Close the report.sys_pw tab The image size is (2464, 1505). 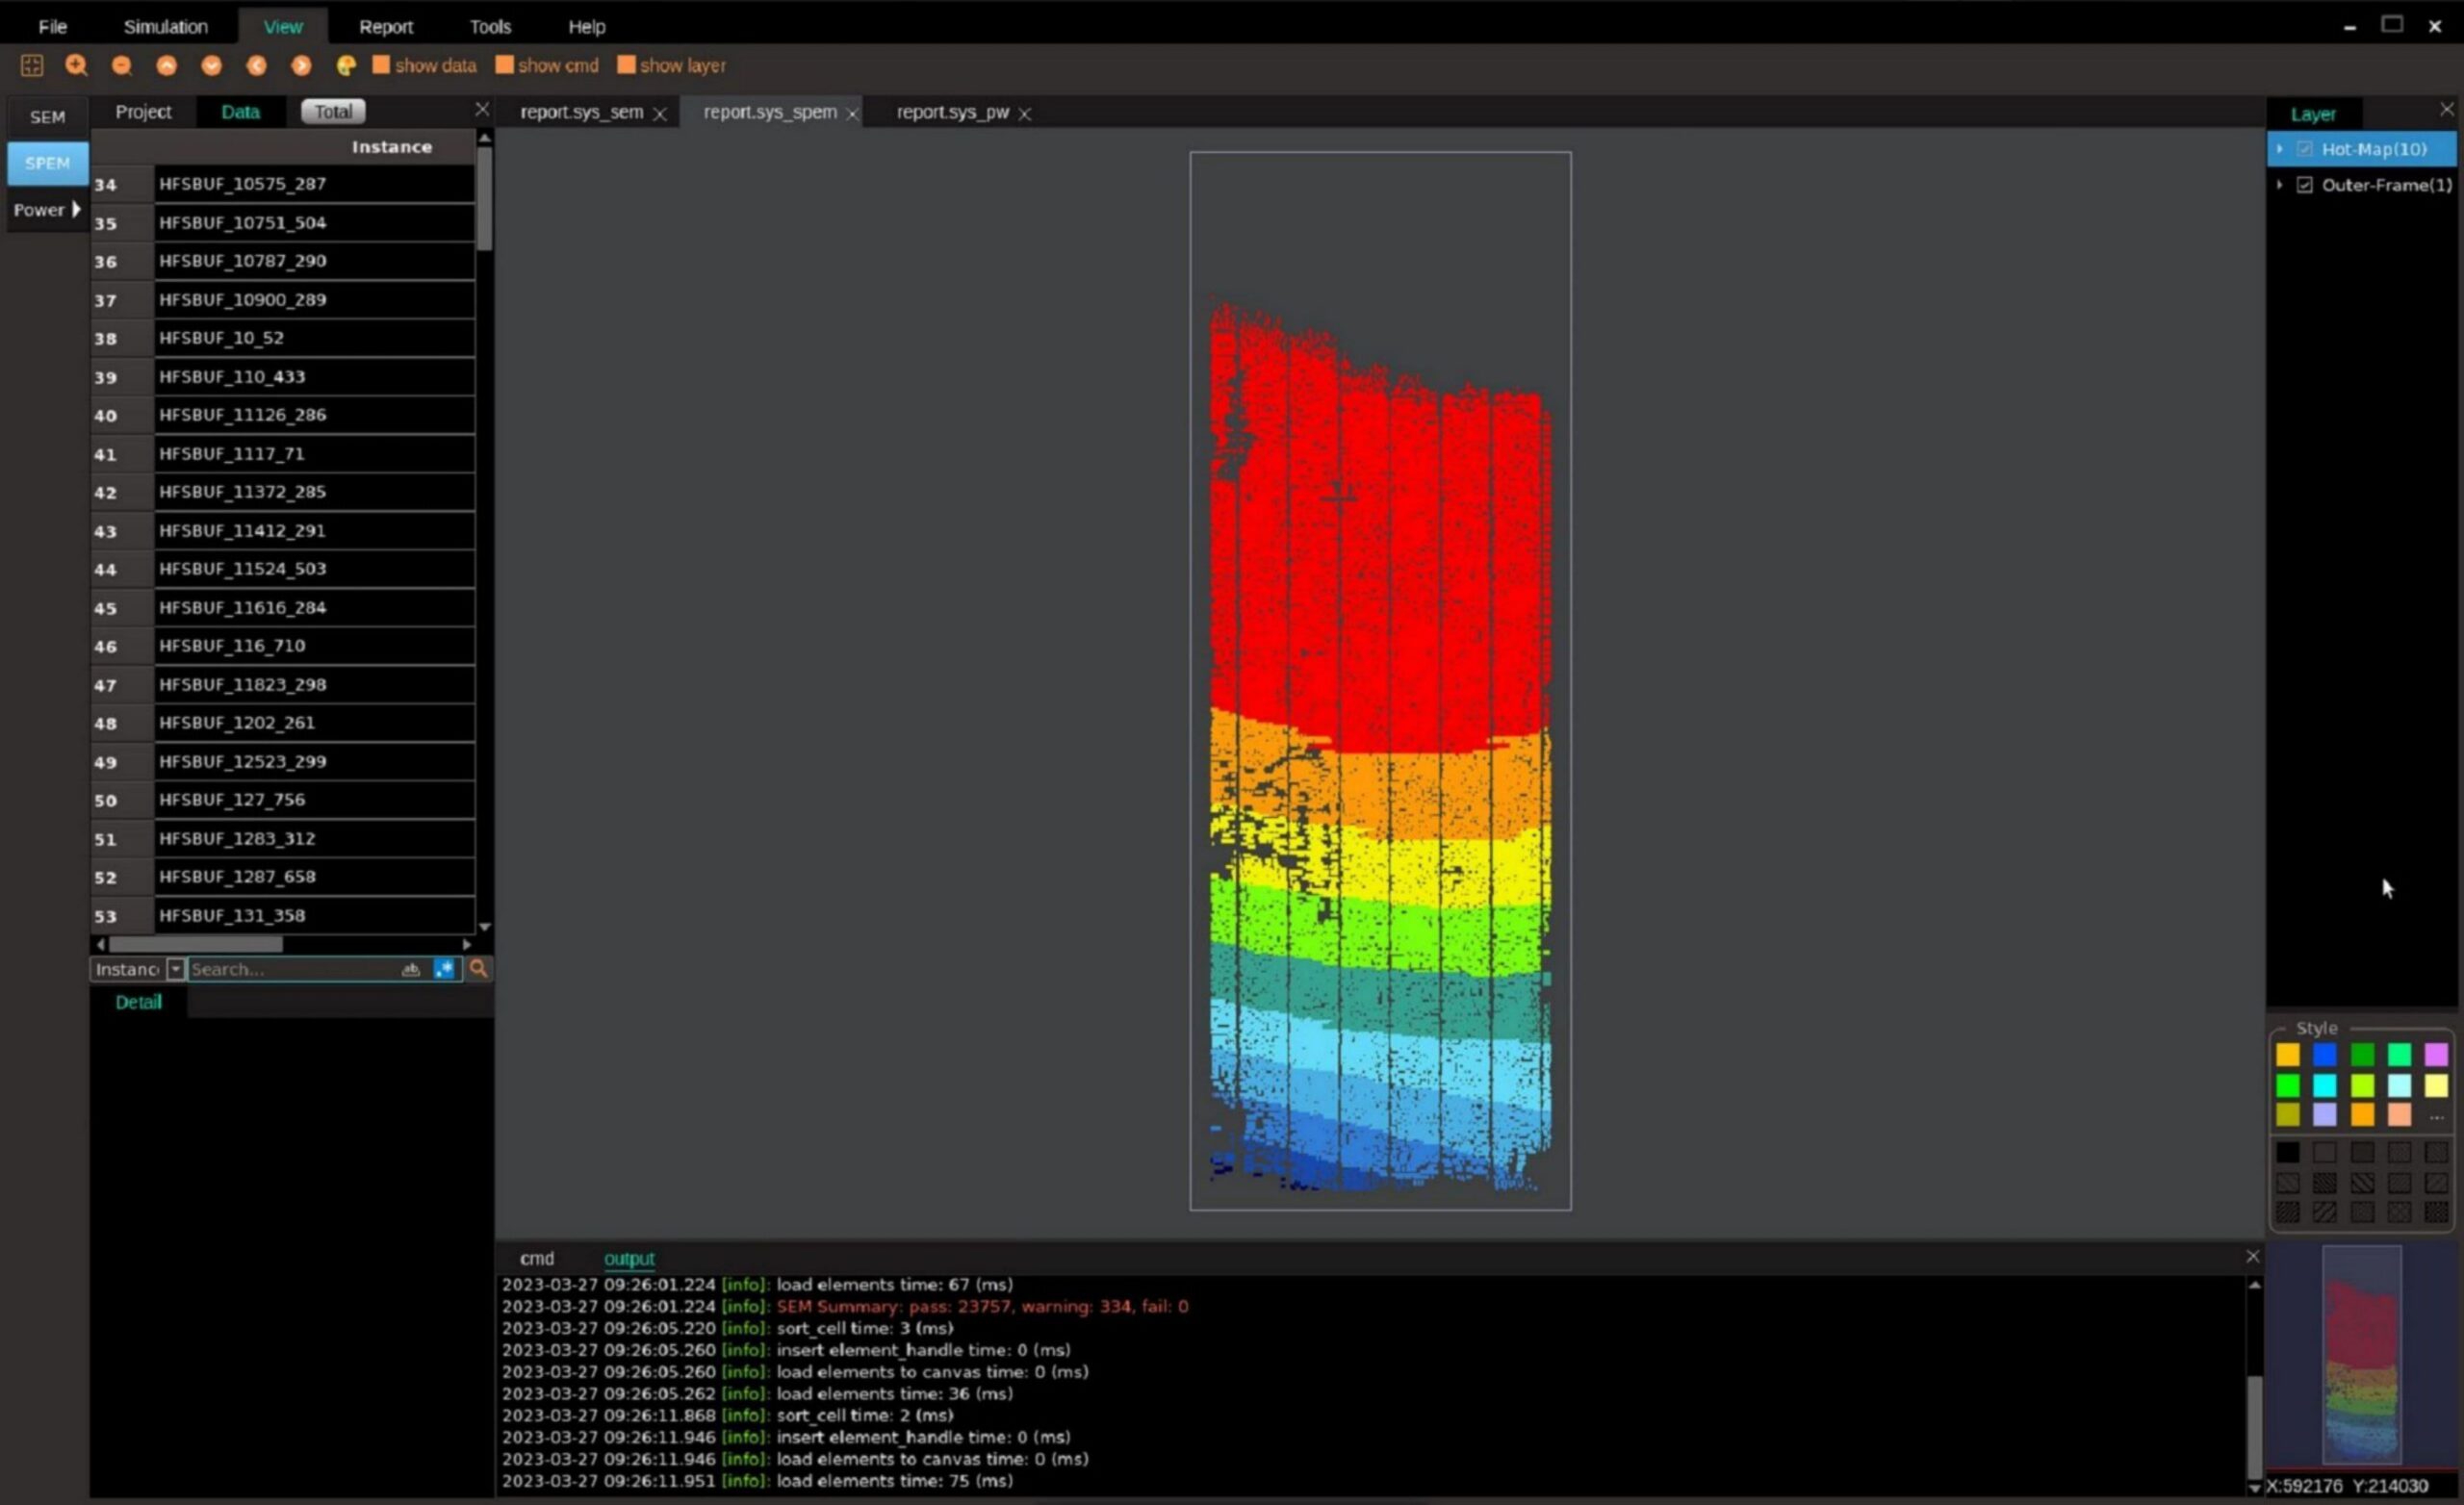(x=1024, y=114)
